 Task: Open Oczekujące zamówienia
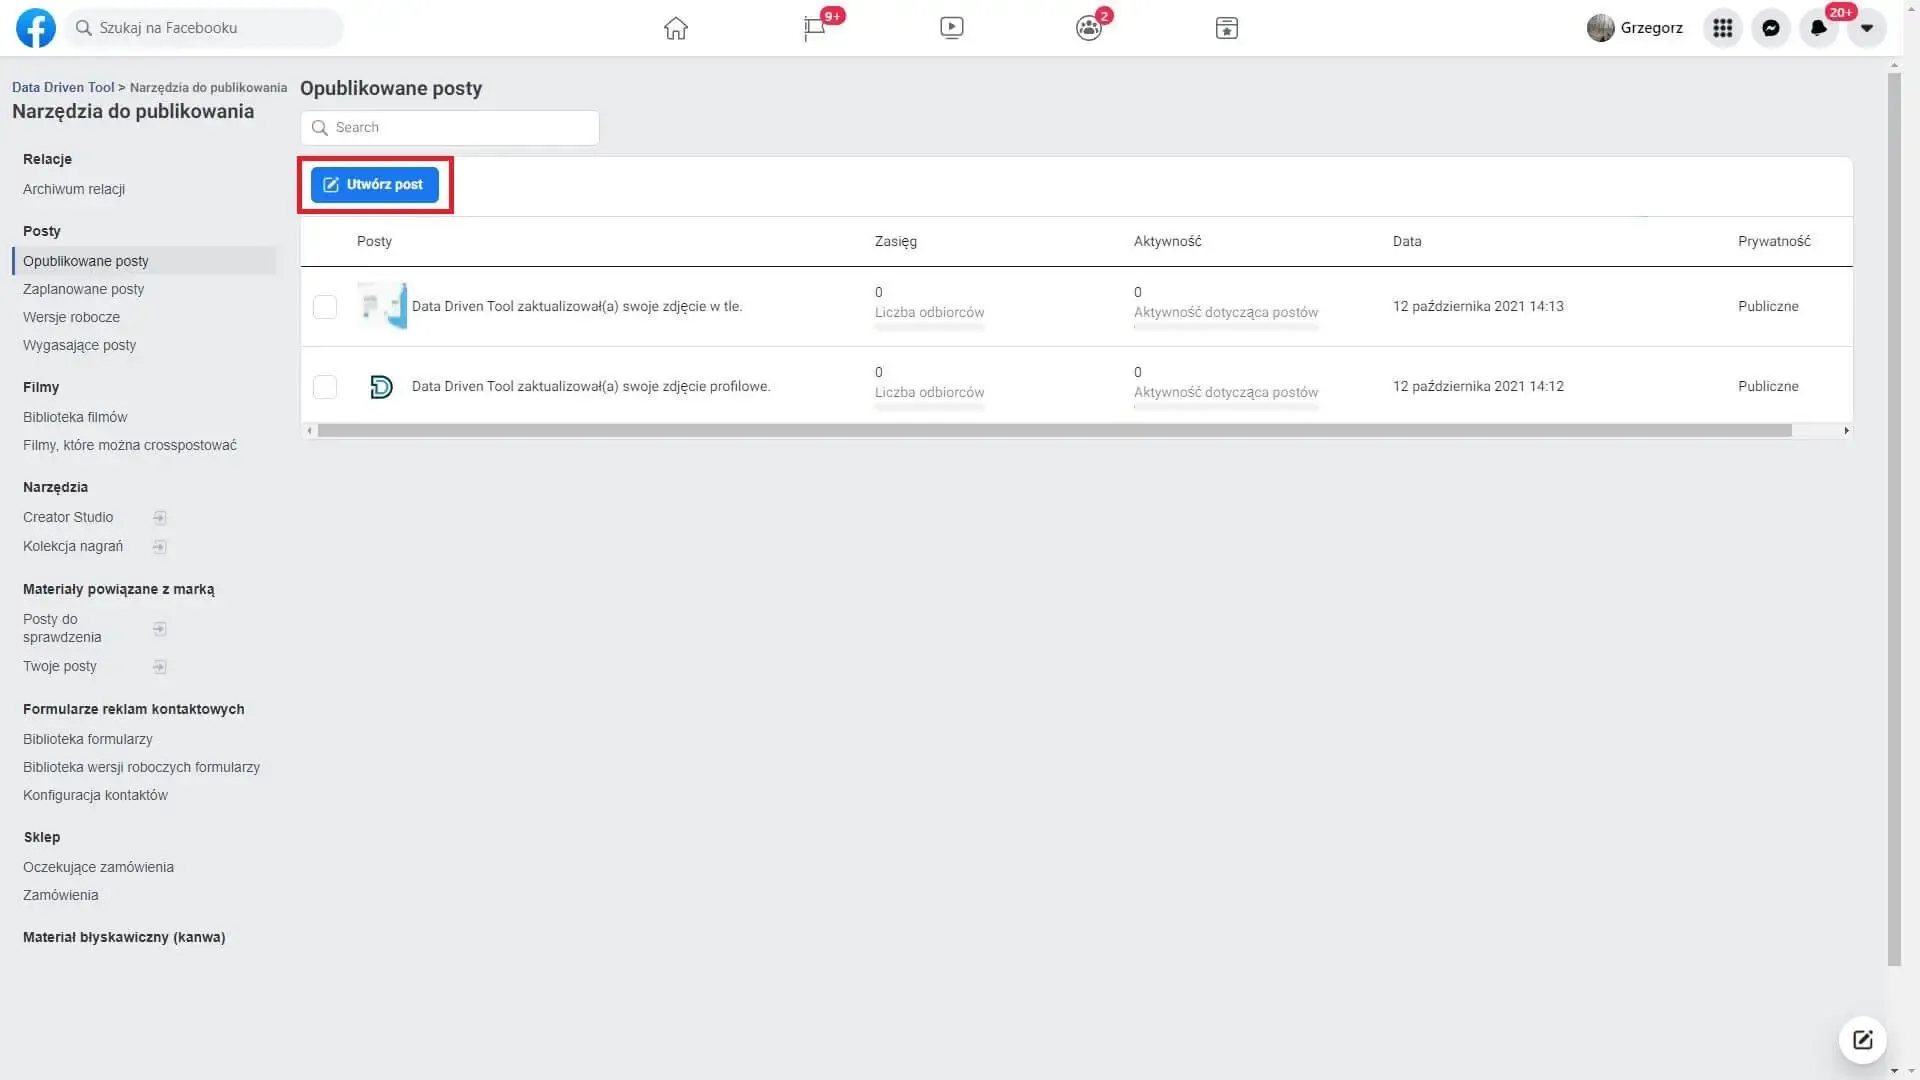[98, 867]
